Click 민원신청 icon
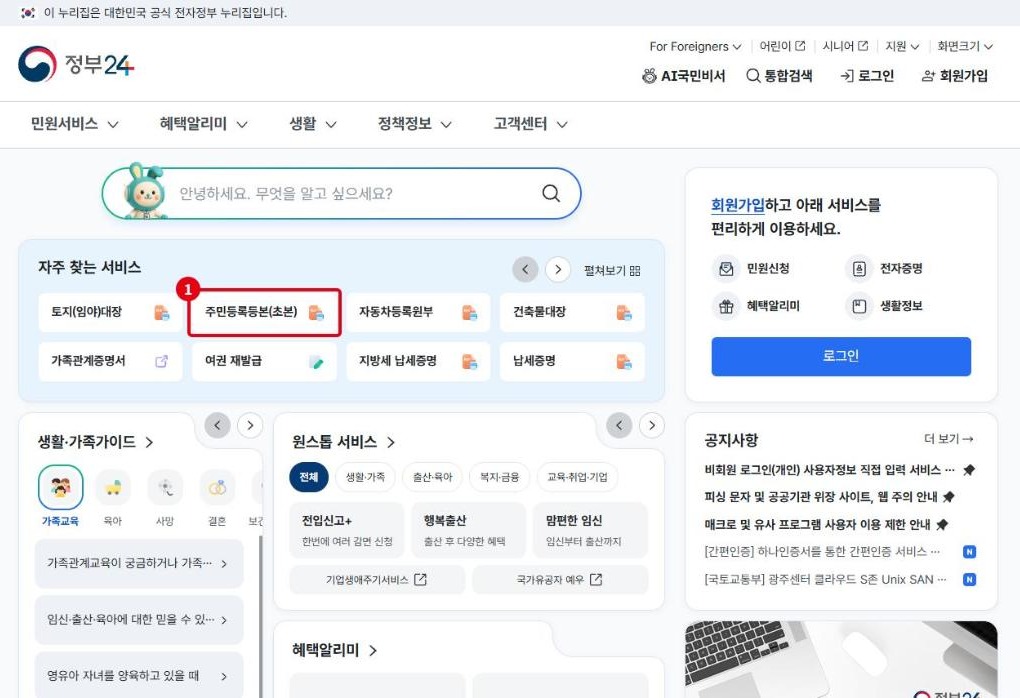This screenshot has height=698, width=1020. pyautogui.click(x=726, y=269)
